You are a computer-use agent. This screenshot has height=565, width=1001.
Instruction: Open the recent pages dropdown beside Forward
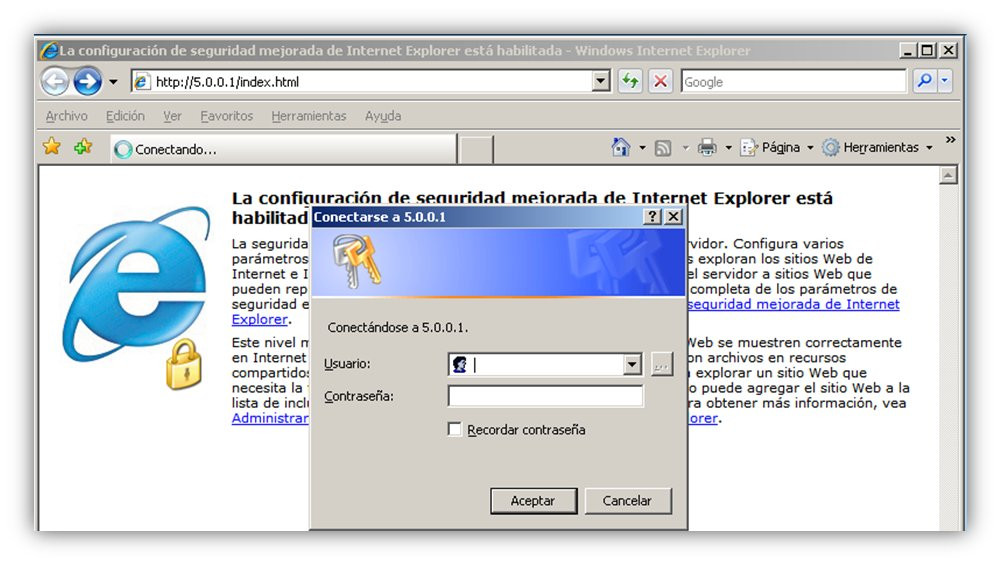[113, 82]
